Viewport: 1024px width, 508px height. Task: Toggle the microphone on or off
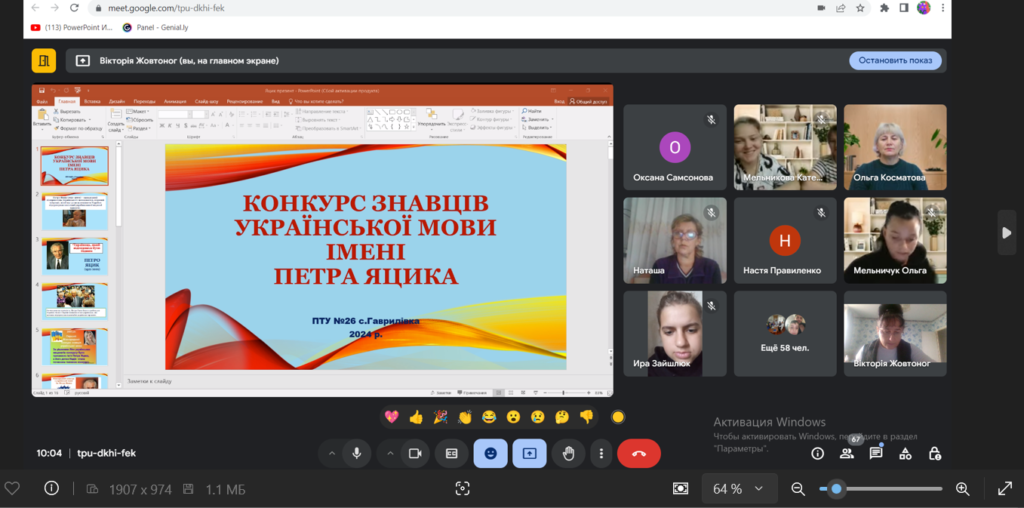[356, 453]
